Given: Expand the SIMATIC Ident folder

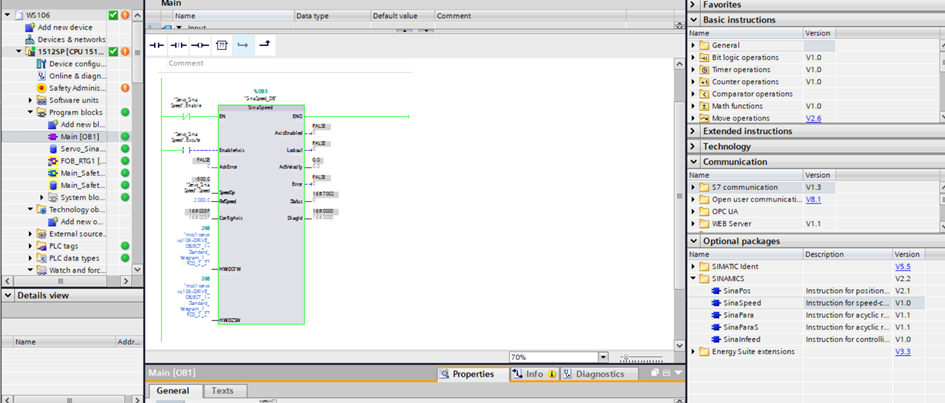Looking at the screenshot, I should pyautogui.click(x=694, y=266).
